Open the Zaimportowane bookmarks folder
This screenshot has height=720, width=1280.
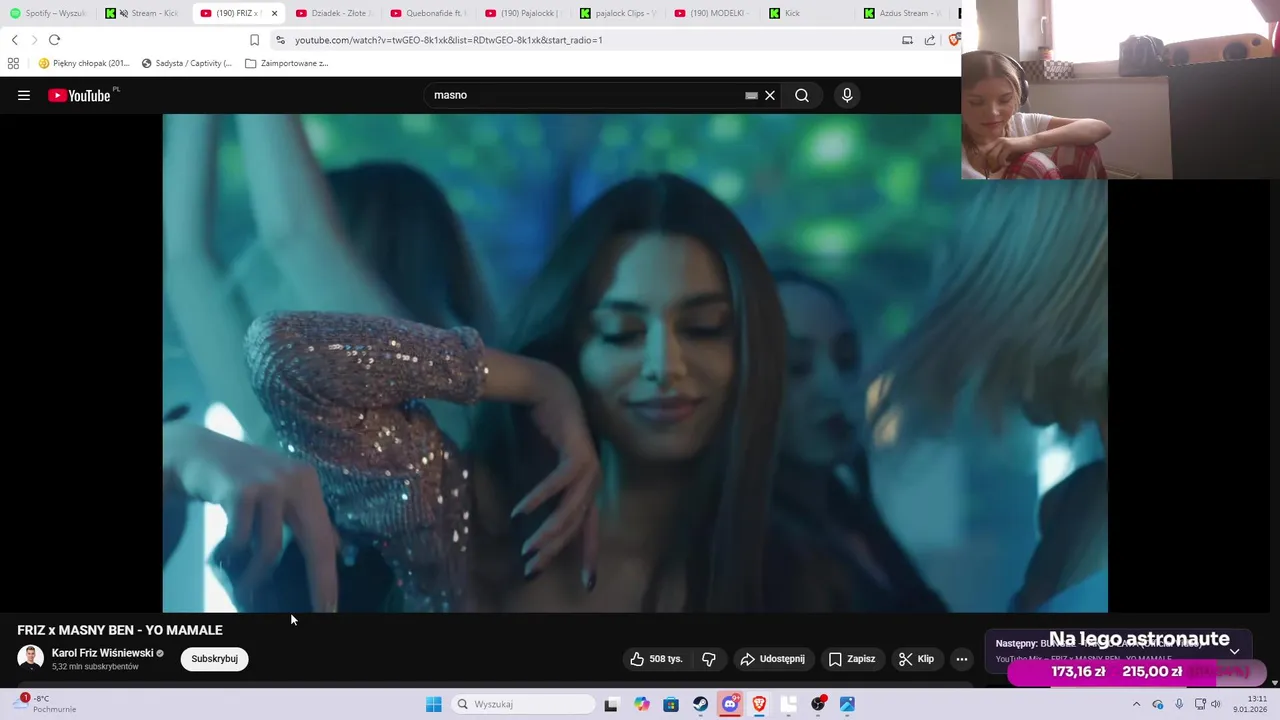(x=287, y=63)
